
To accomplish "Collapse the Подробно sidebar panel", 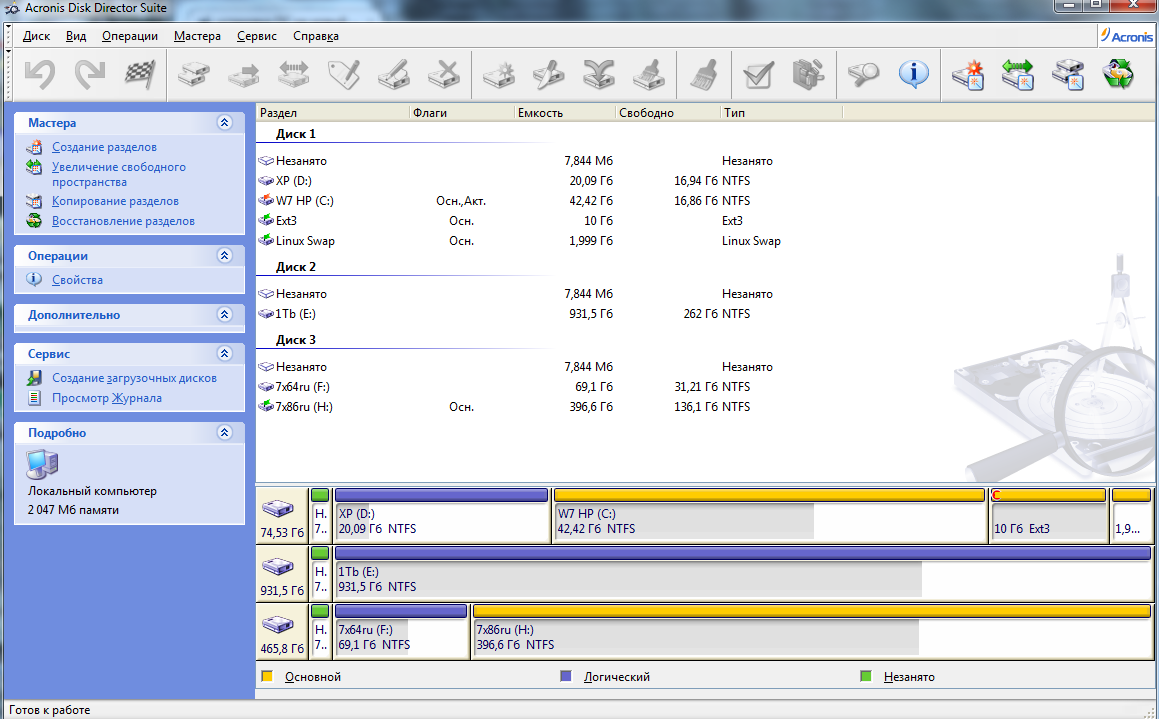I will click(x=225, y=433).
